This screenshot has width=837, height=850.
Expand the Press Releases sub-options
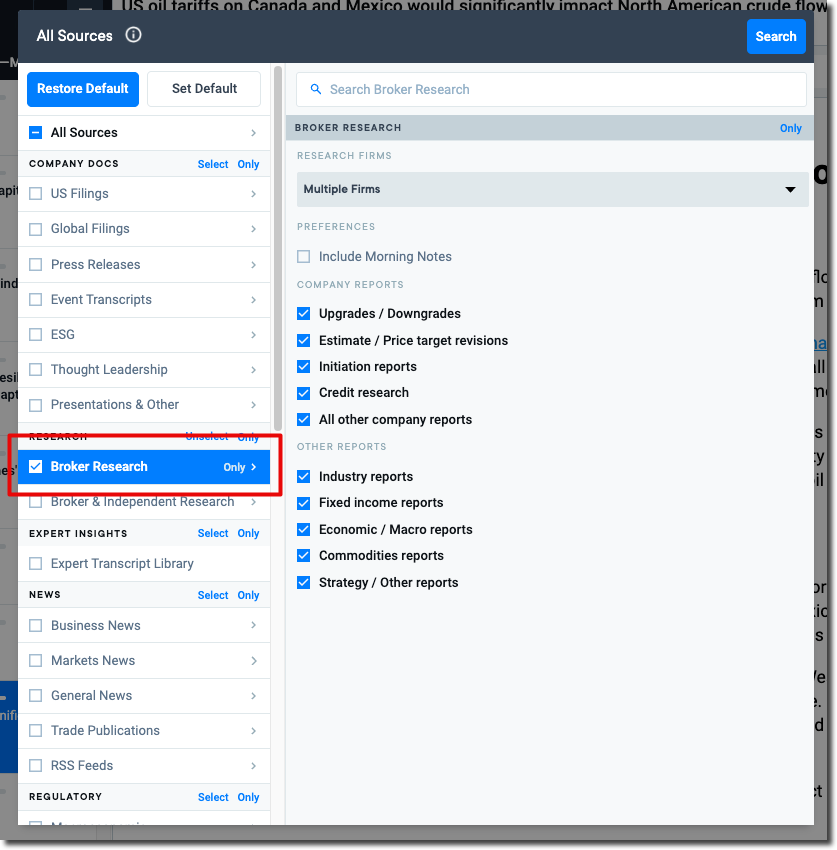pos(253,265)
